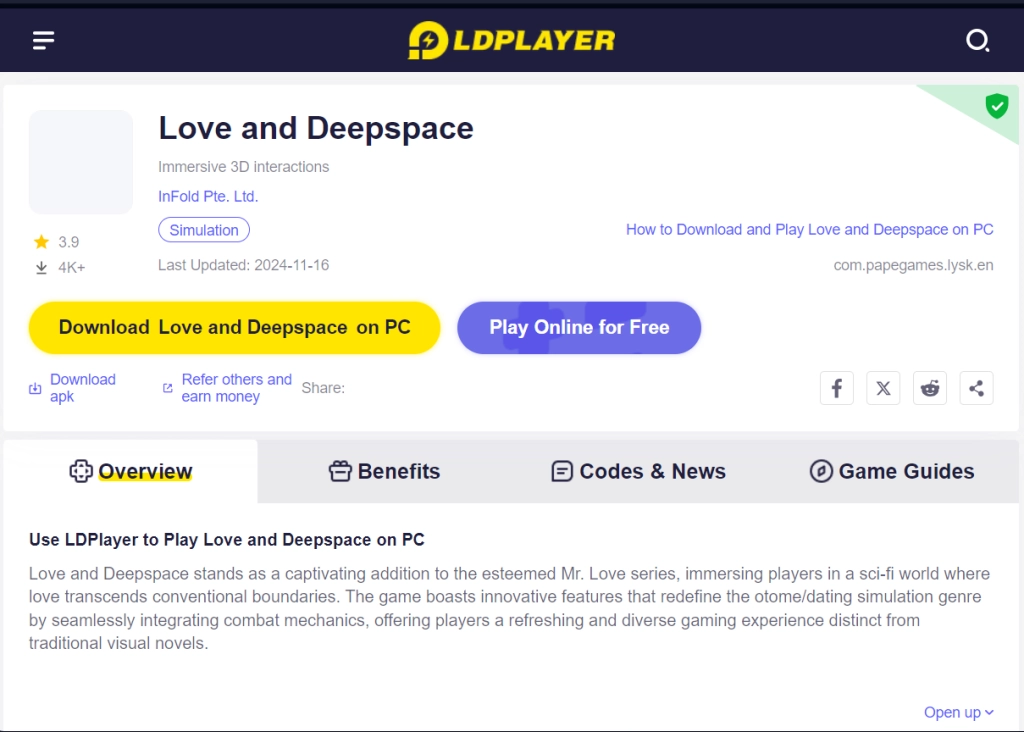Open Refer others and earn money link
The height and width of the screenshot is (732, 1024).
tap(236, 388)
